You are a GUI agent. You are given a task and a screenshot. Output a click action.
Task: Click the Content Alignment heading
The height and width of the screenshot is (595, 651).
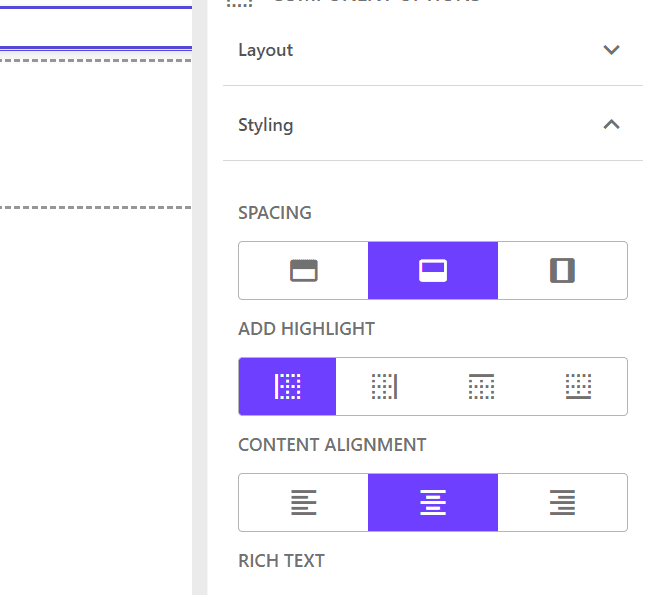coord(332,445)
